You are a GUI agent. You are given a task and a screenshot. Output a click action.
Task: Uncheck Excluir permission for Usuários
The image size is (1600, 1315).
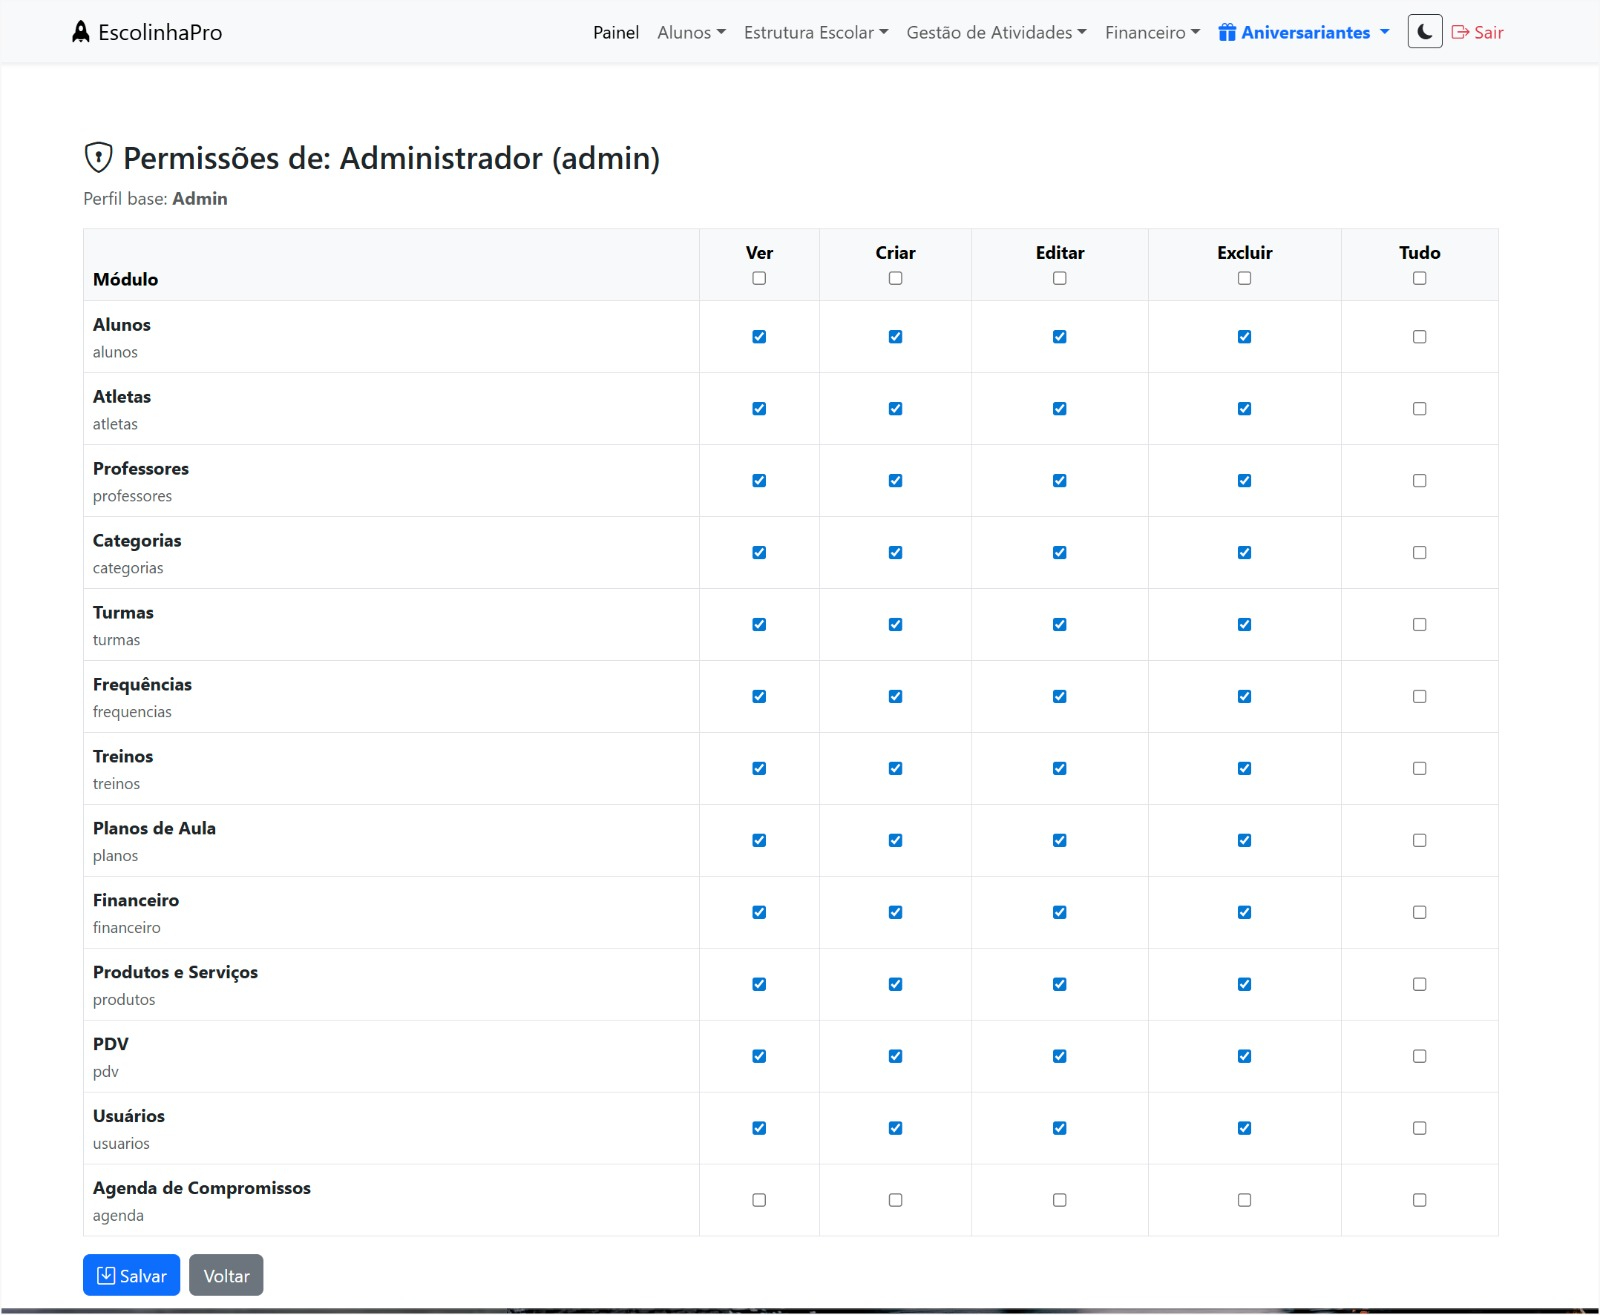1244,1128
